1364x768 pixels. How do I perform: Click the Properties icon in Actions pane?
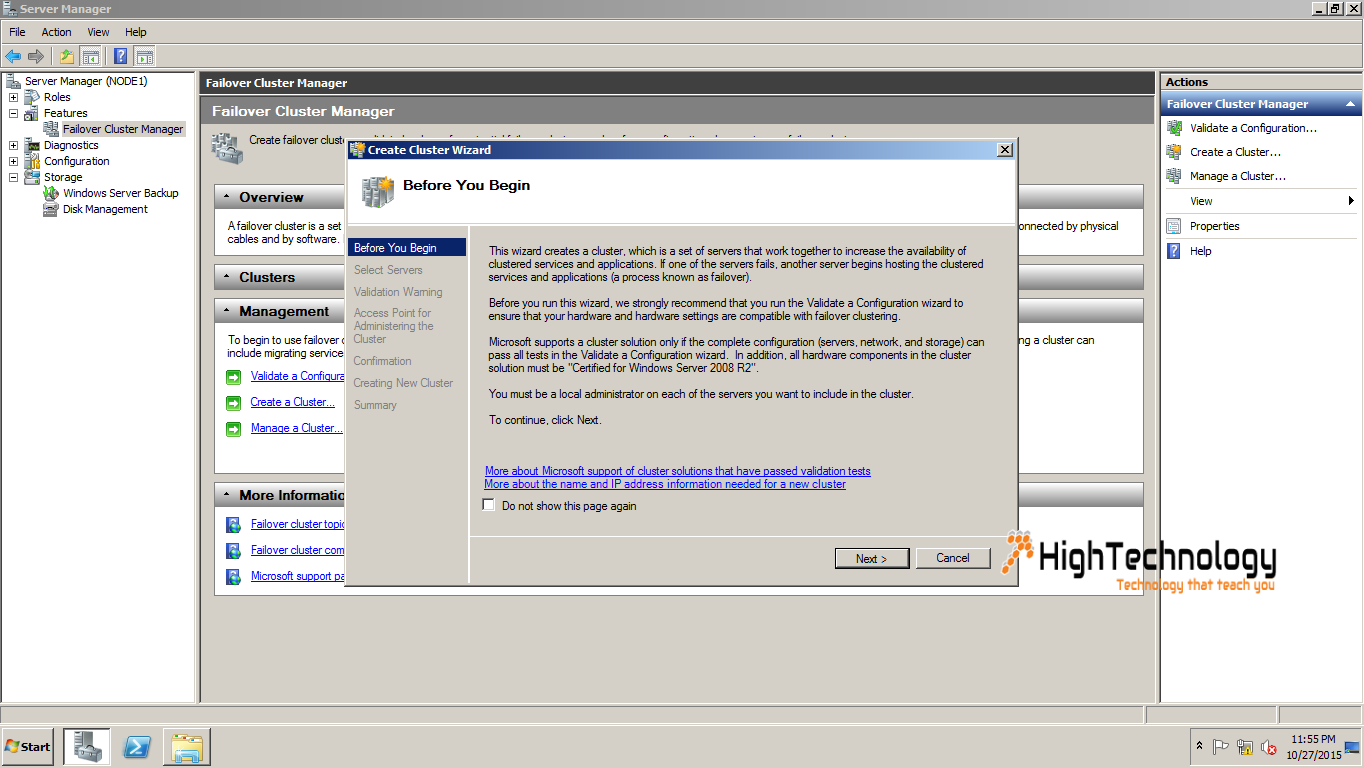click(1174, 226)
